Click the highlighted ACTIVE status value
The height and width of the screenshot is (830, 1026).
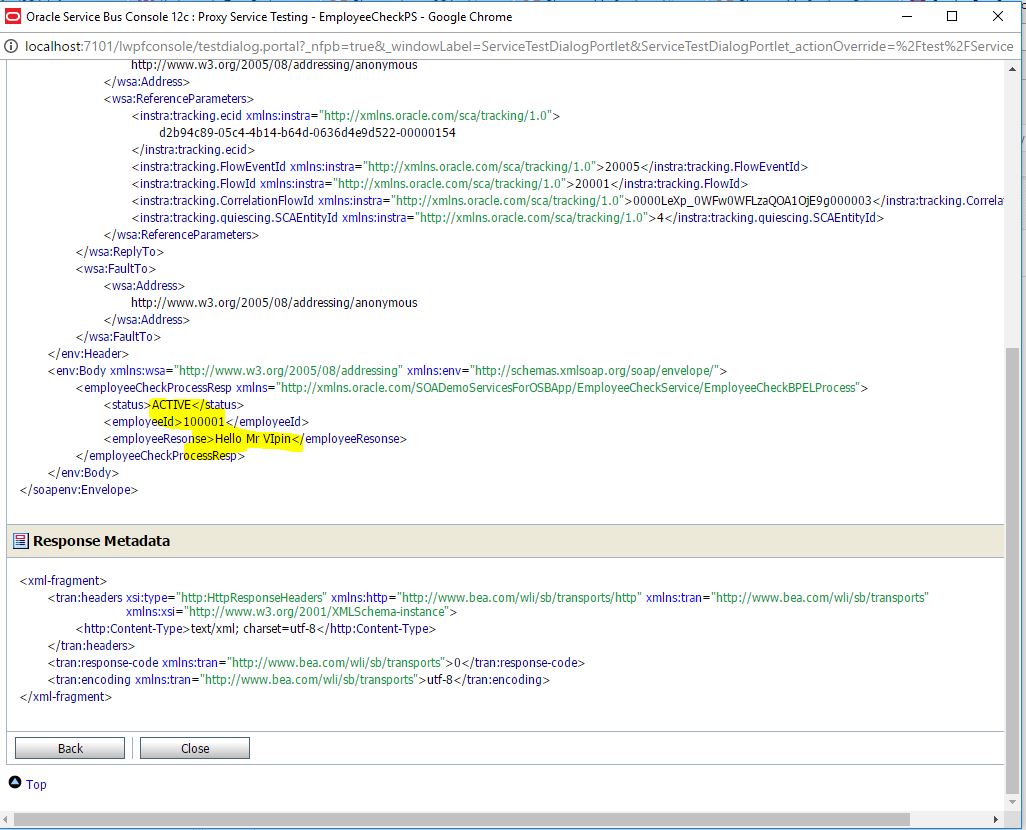171,405
